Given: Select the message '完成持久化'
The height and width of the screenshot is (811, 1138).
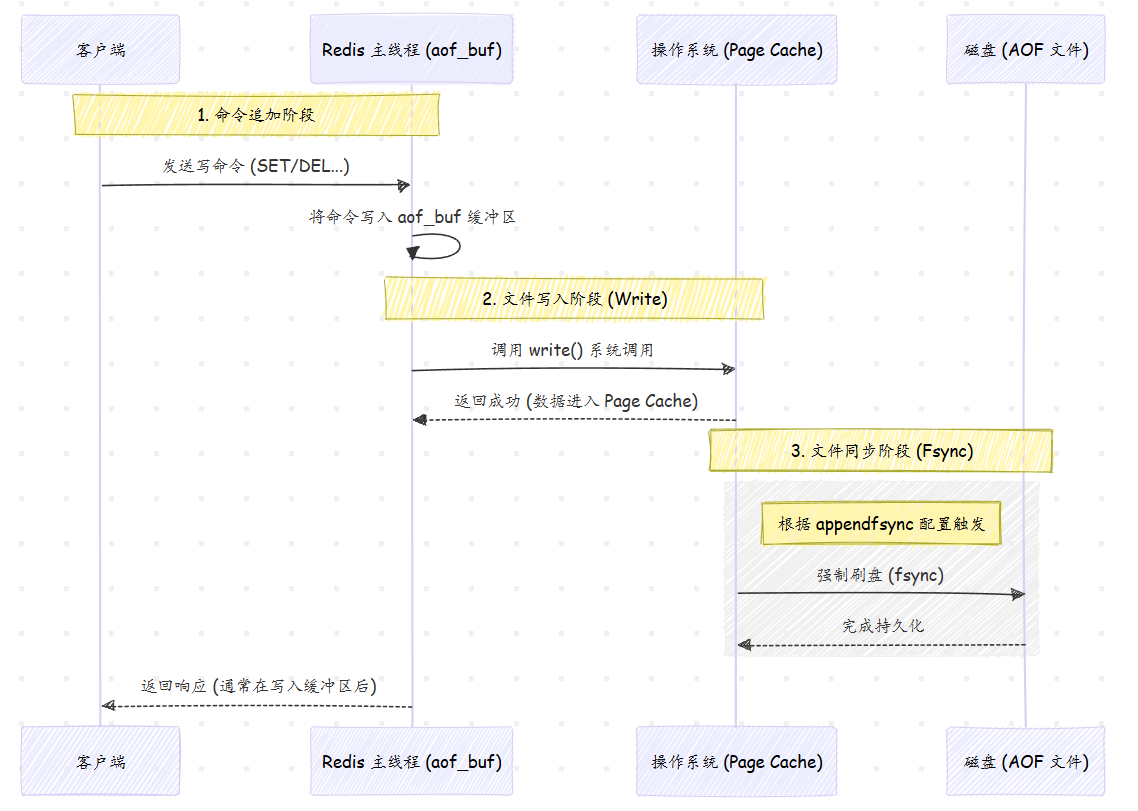Looking at the screenshot, I should [883, 626].
